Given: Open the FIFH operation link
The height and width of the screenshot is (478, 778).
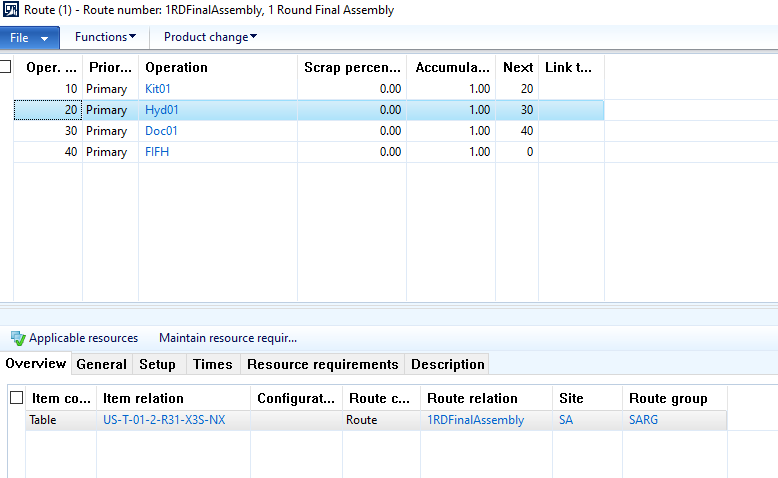Looking at the screenshot, I should point(157,151).
